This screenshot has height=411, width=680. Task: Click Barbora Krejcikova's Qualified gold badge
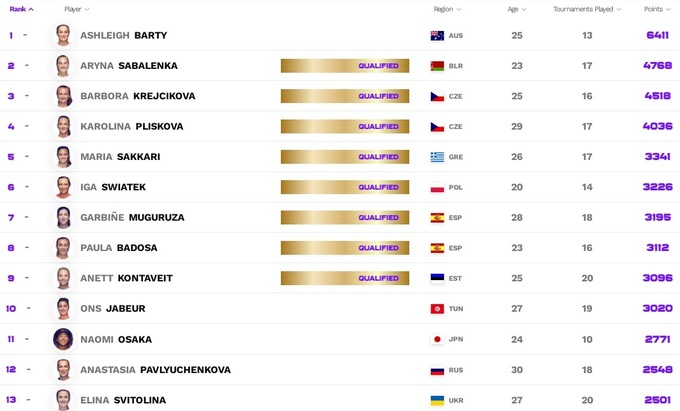344,96
